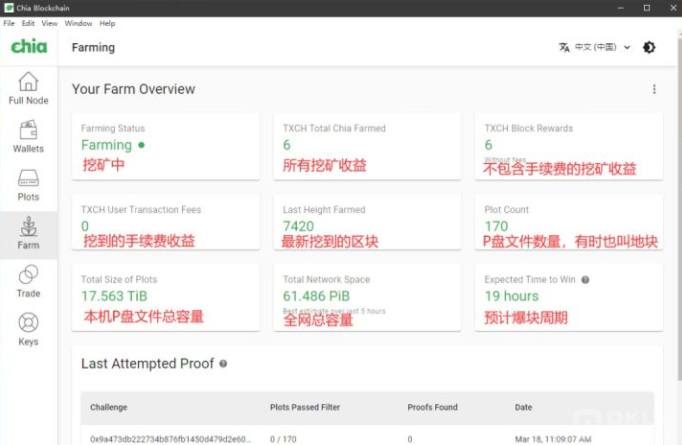
Task: Click the Proofs Found column header
Action: [x=432, y=408]
